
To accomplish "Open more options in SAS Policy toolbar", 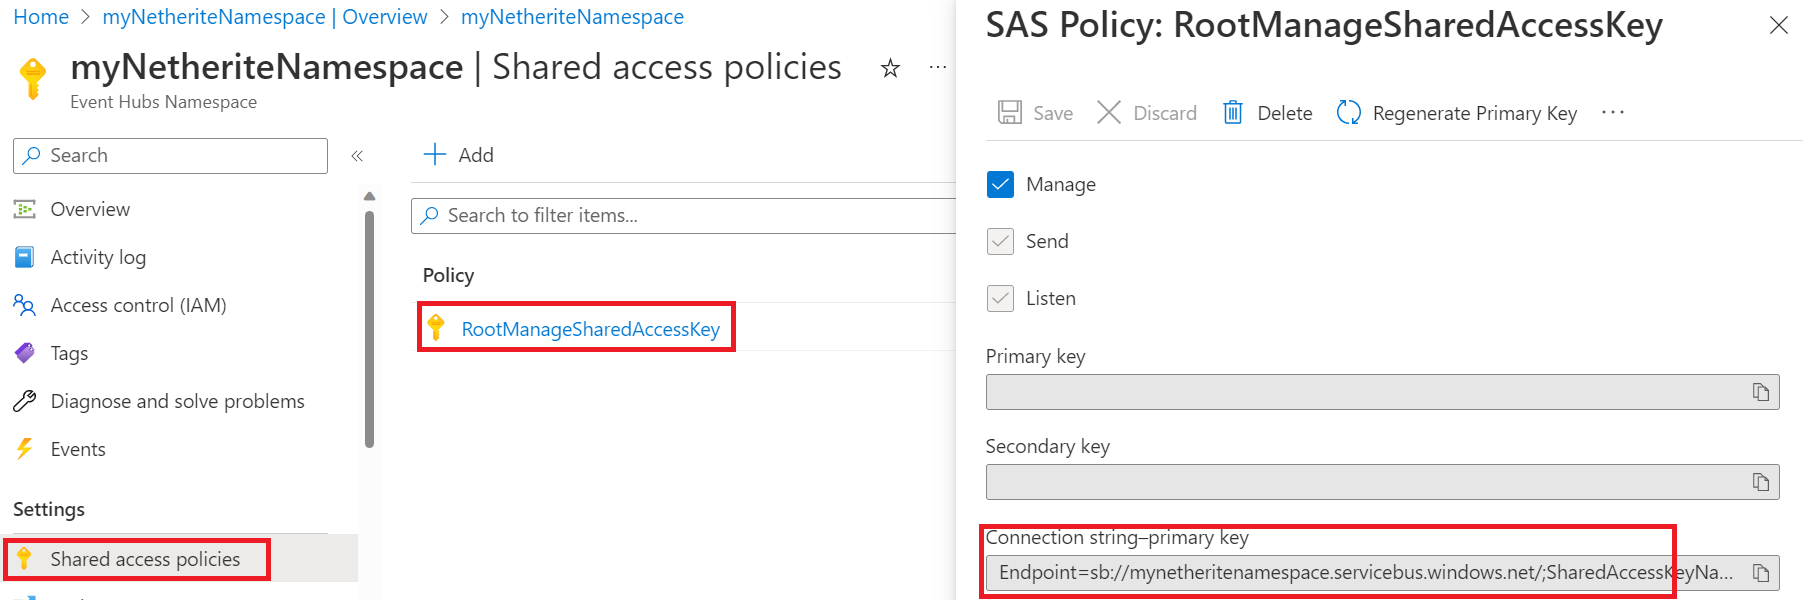I will [1612, 113].
